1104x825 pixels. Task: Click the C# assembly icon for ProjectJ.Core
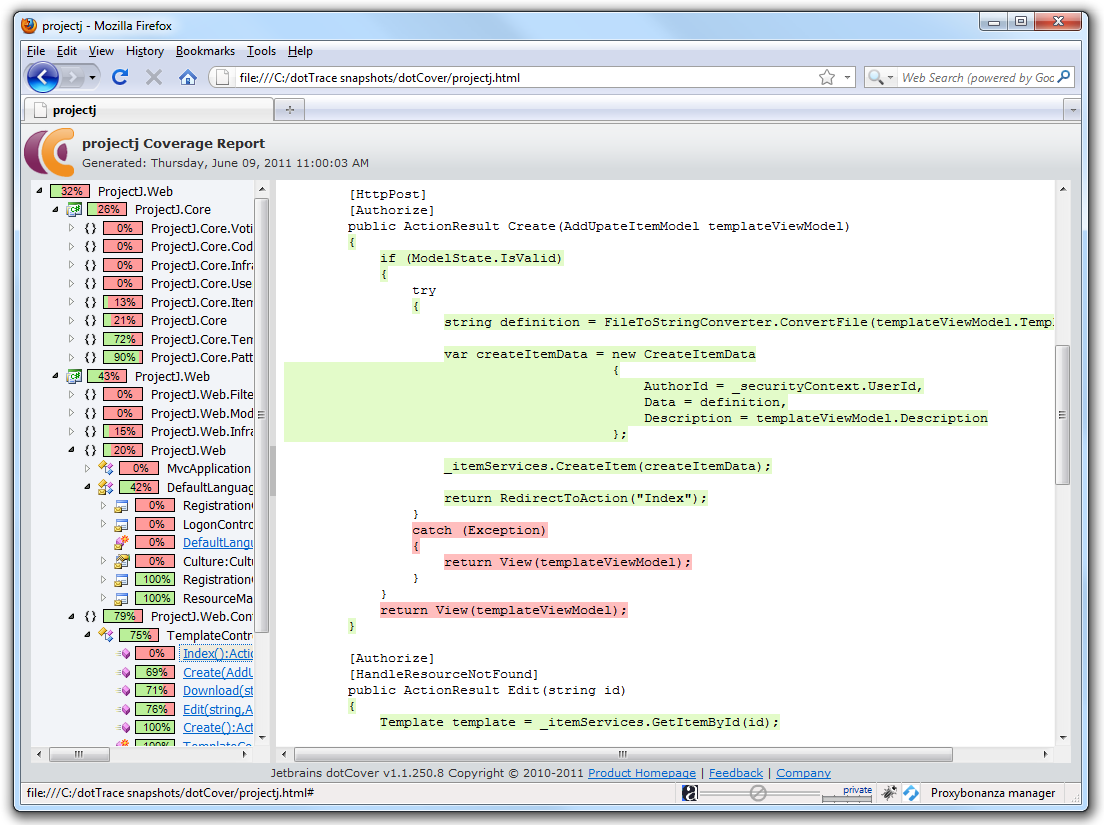[74, 210]
